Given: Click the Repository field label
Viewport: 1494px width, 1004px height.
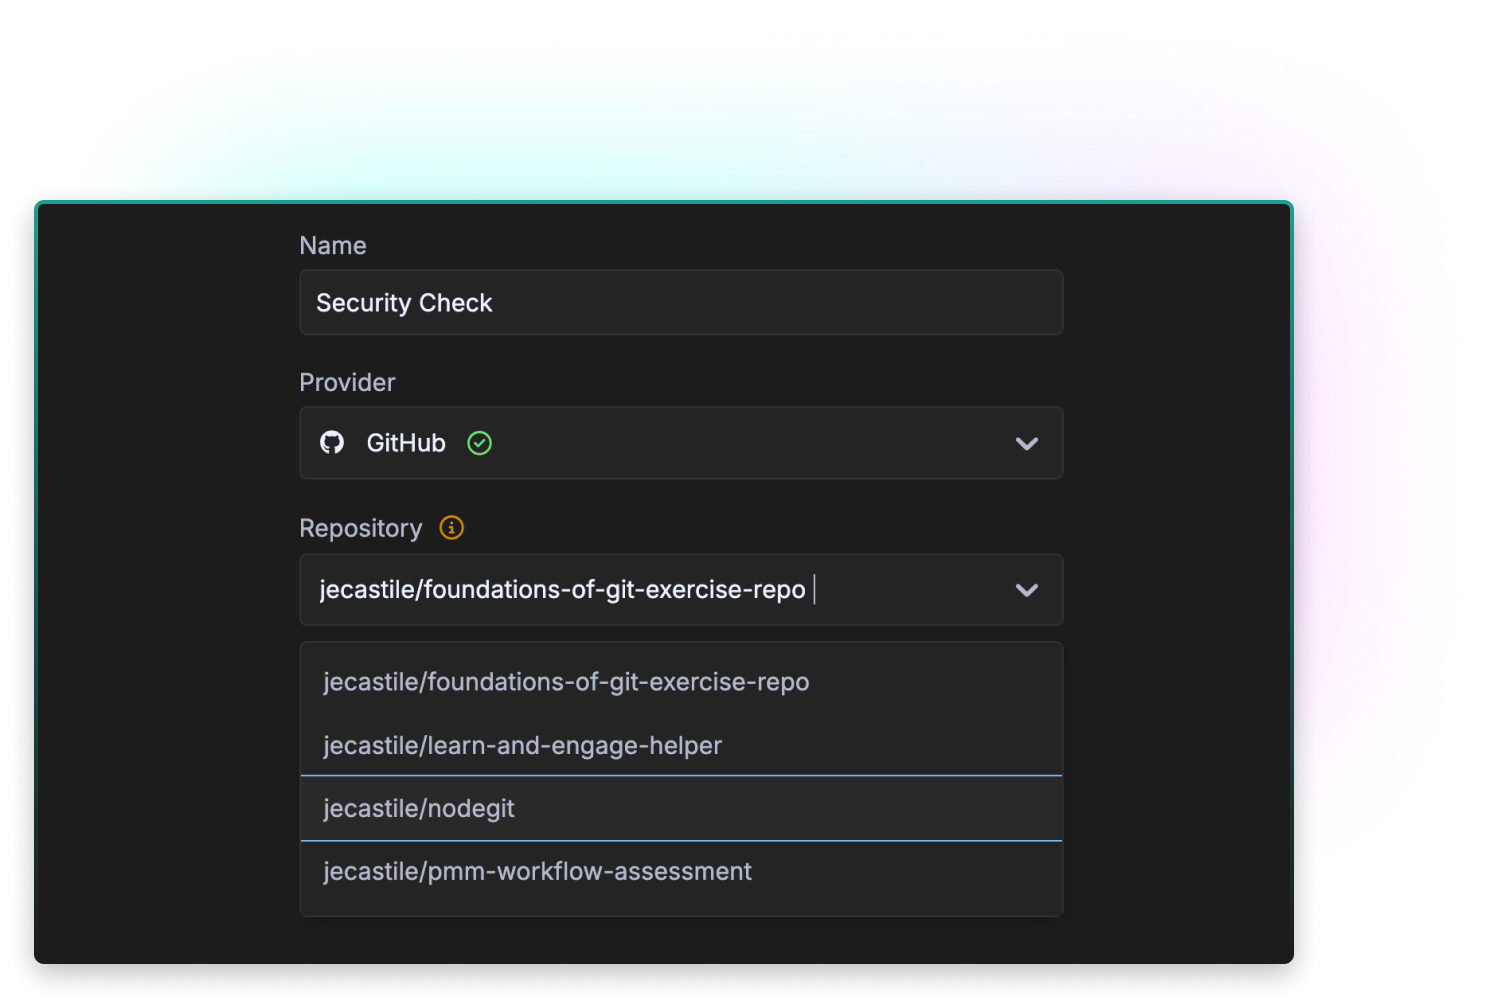Looking at the screenshot, I should click(x=360, y=529).
